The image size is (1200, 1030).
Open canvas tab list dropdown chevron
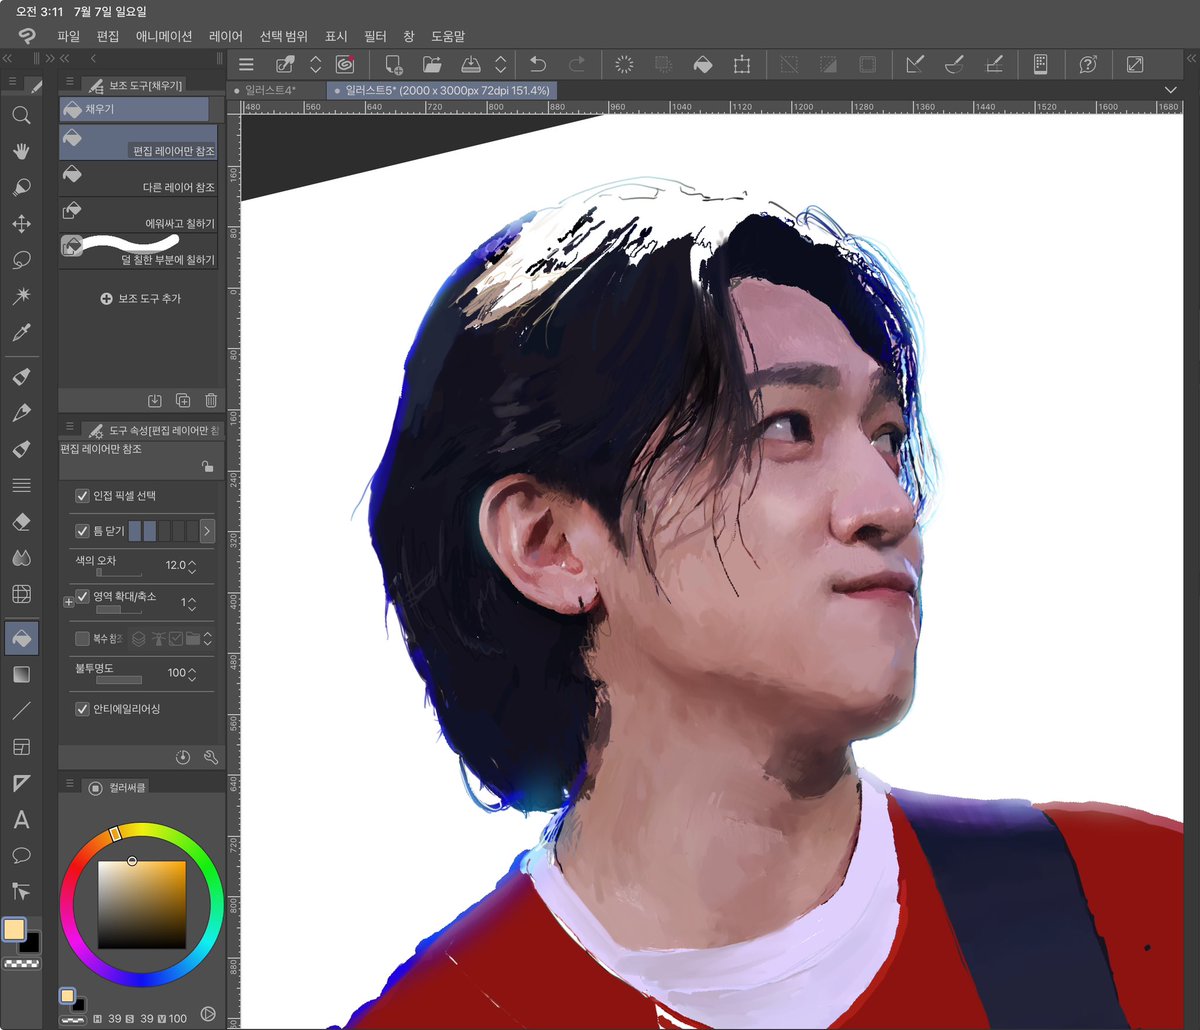point(1171,90)
